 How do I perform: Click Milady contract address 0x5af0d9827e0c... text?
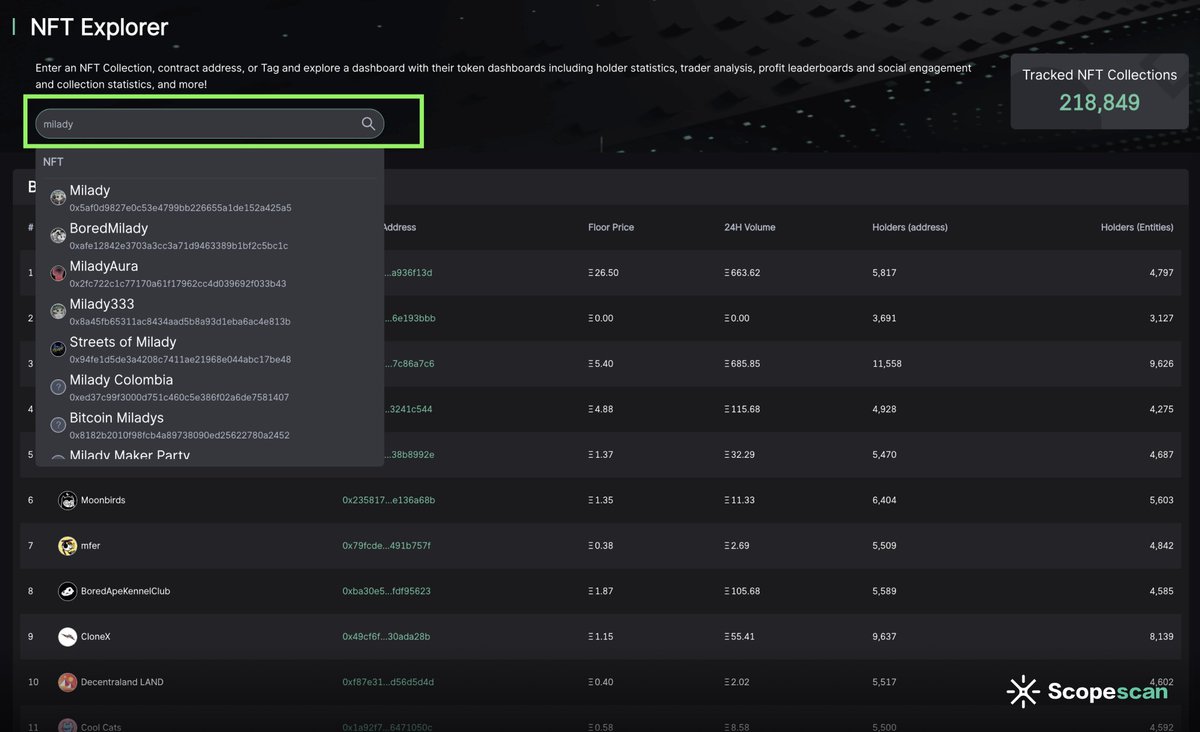pyautogui.click(x=180, y=208)
